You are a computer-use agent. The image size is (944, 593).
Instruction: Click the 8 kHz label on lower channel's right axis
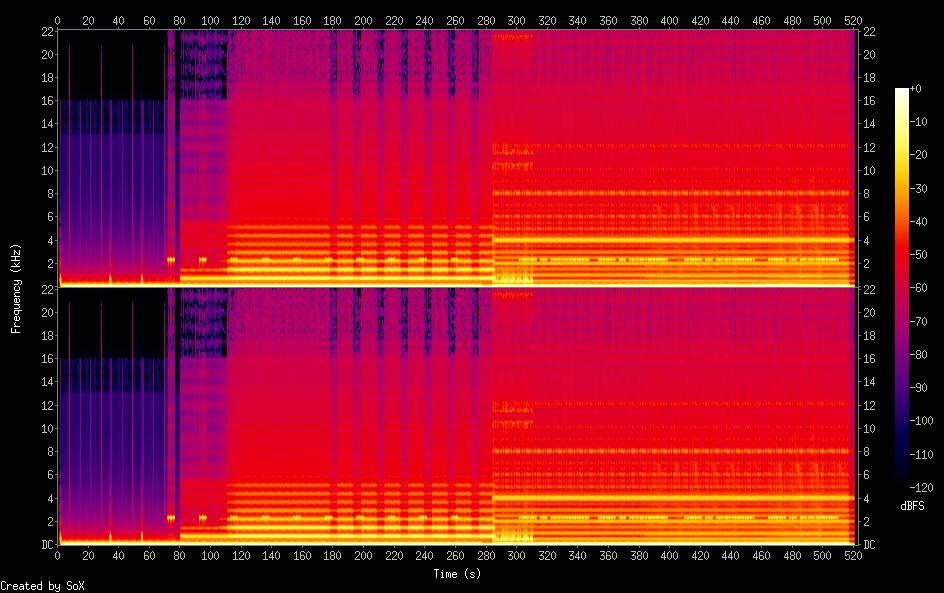click(x=867, y=452)
